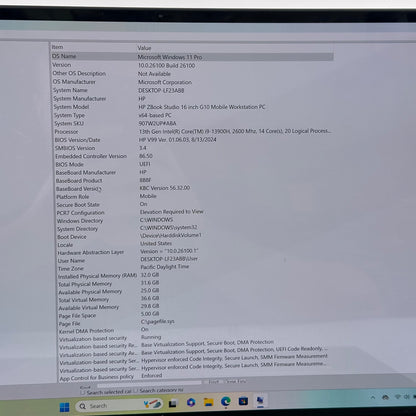Open the network status tray icon

click(397, 397)
